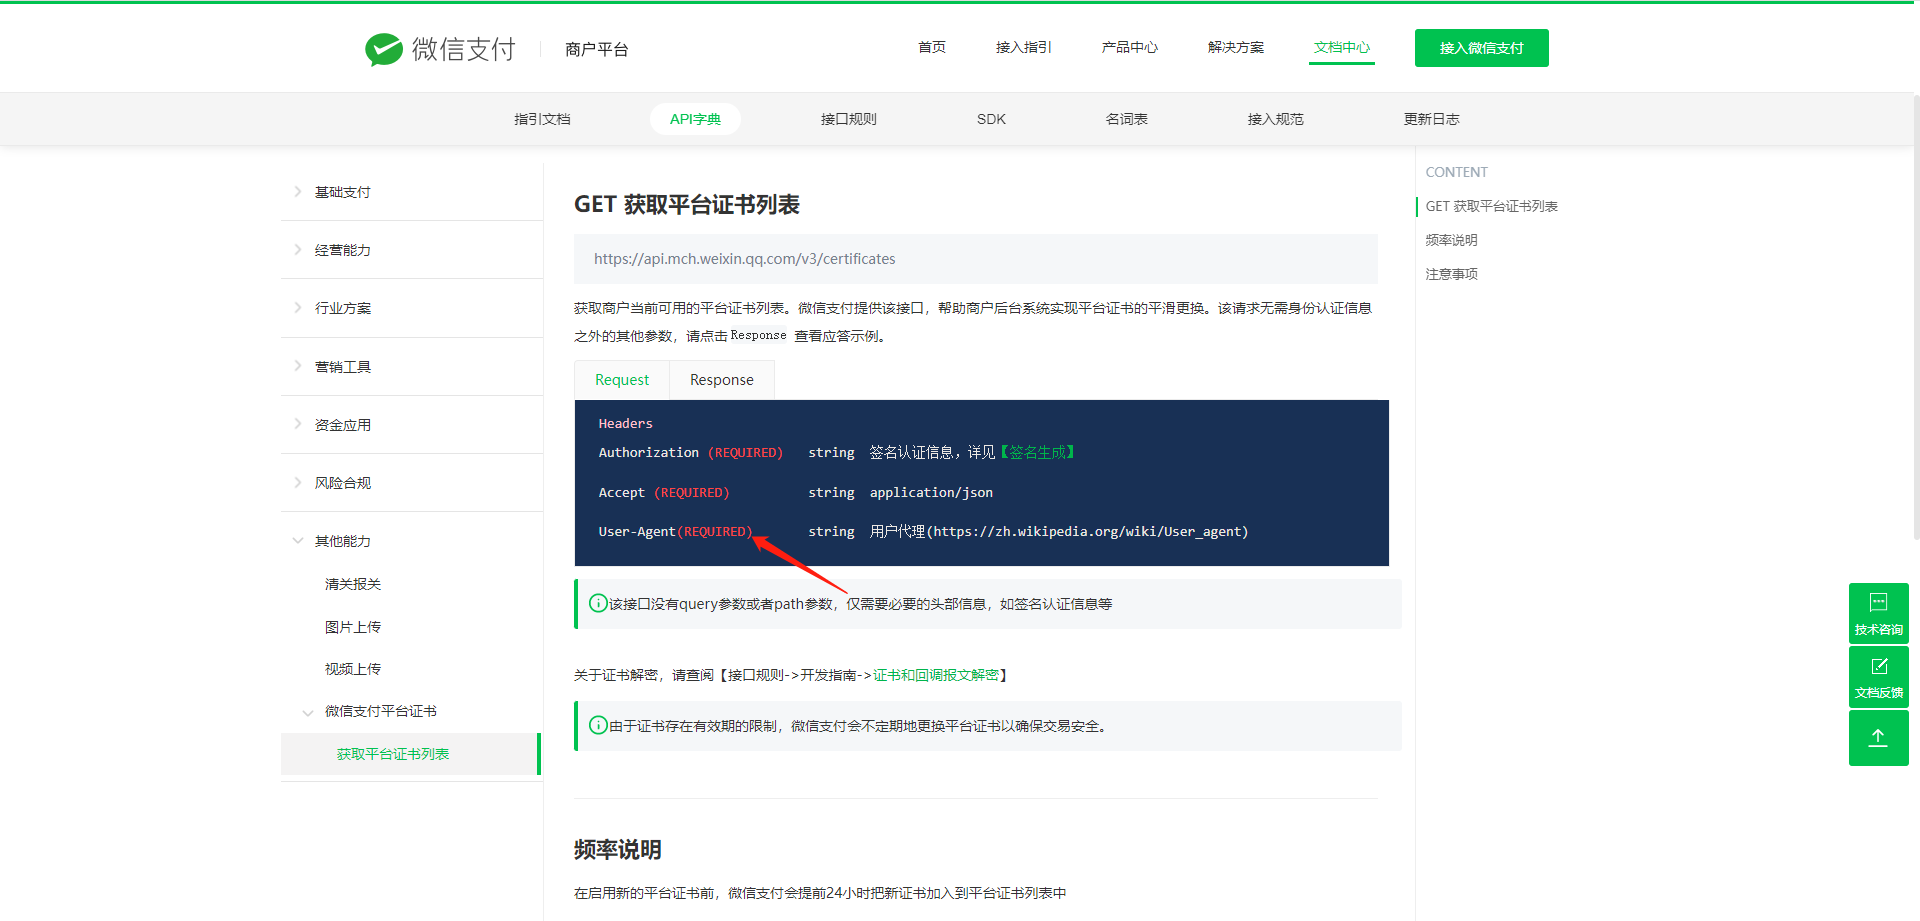The image size is (1920, 921).
Task: Jump to 注意事项 in CONTENT outline
Action: pos(1451,274)
